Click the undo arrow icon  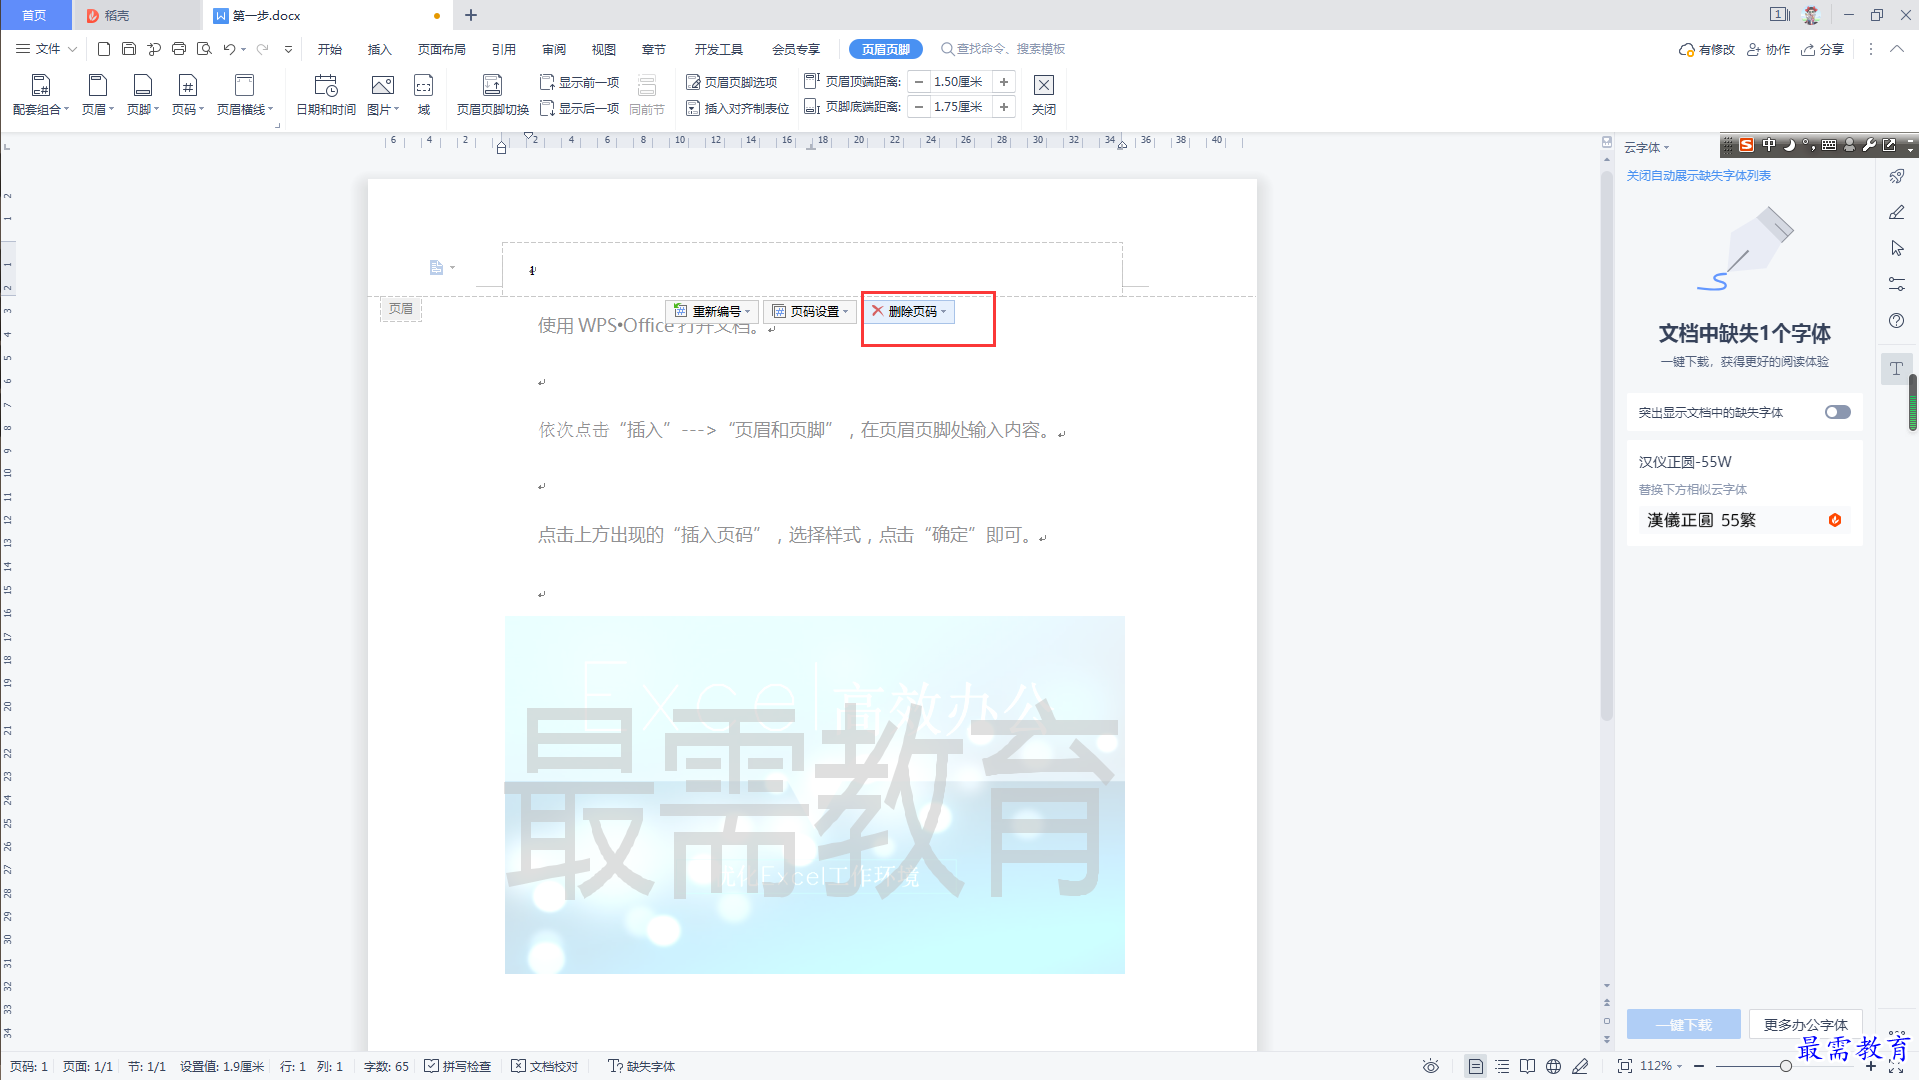coord(229,49)
